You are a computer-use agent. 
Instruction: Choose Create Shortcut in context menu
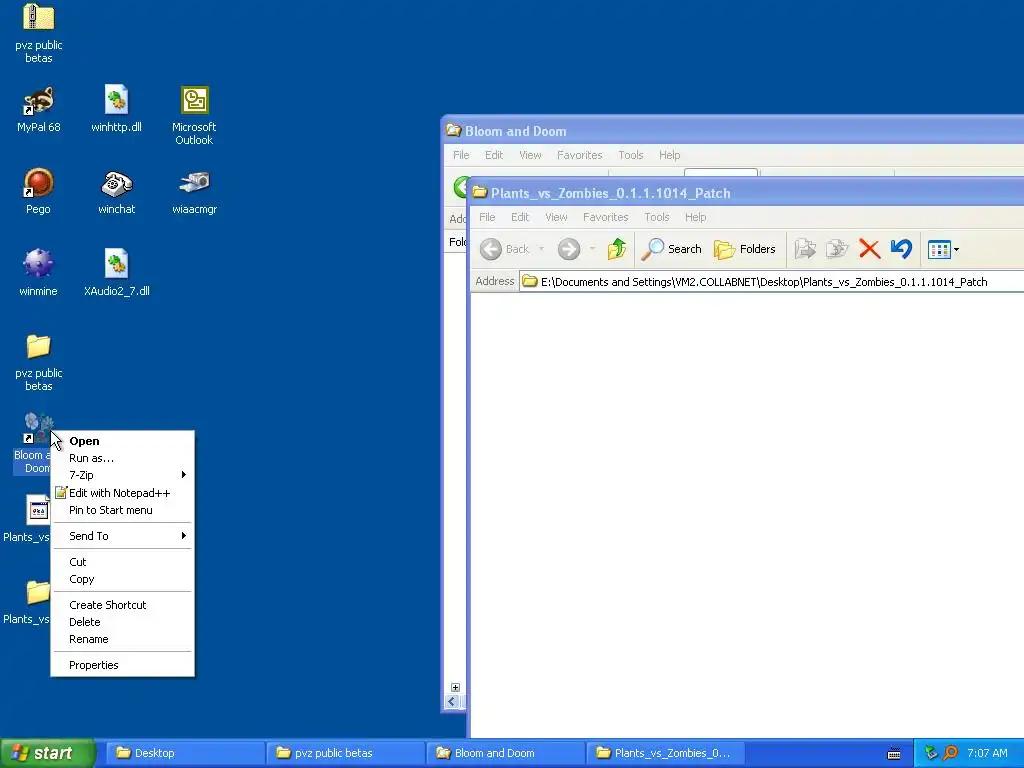(x=122, y=605)
